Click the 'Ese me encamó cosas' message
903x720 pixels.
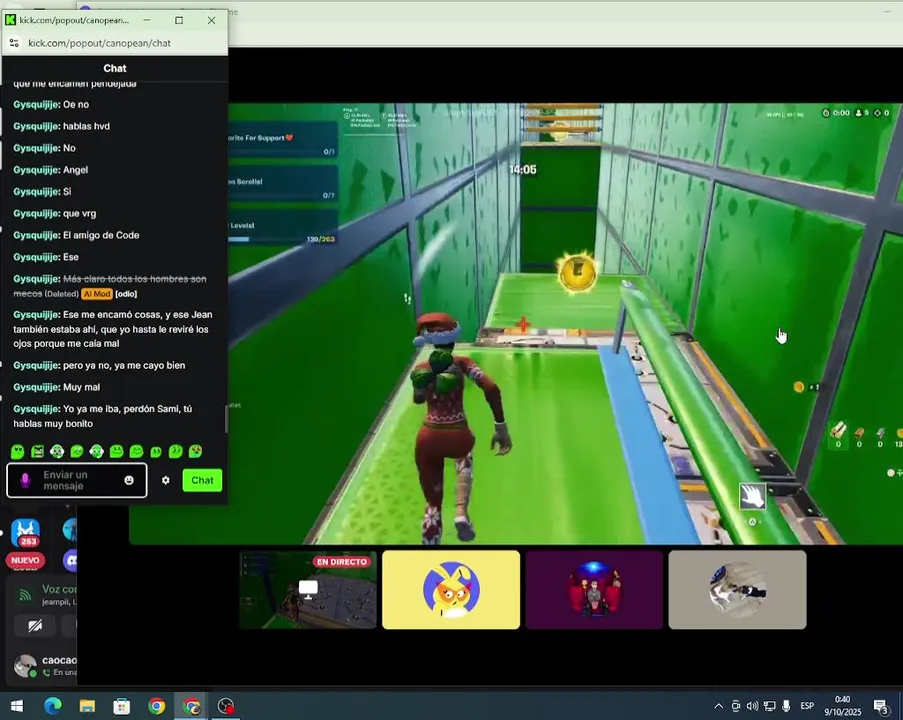(x=113, y=329)
